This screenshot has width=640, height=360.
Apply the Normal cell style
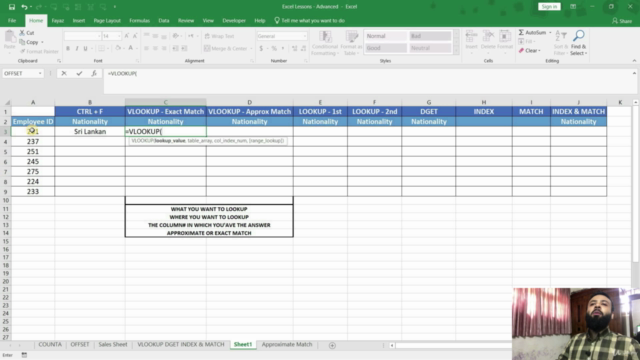point(385,36)
